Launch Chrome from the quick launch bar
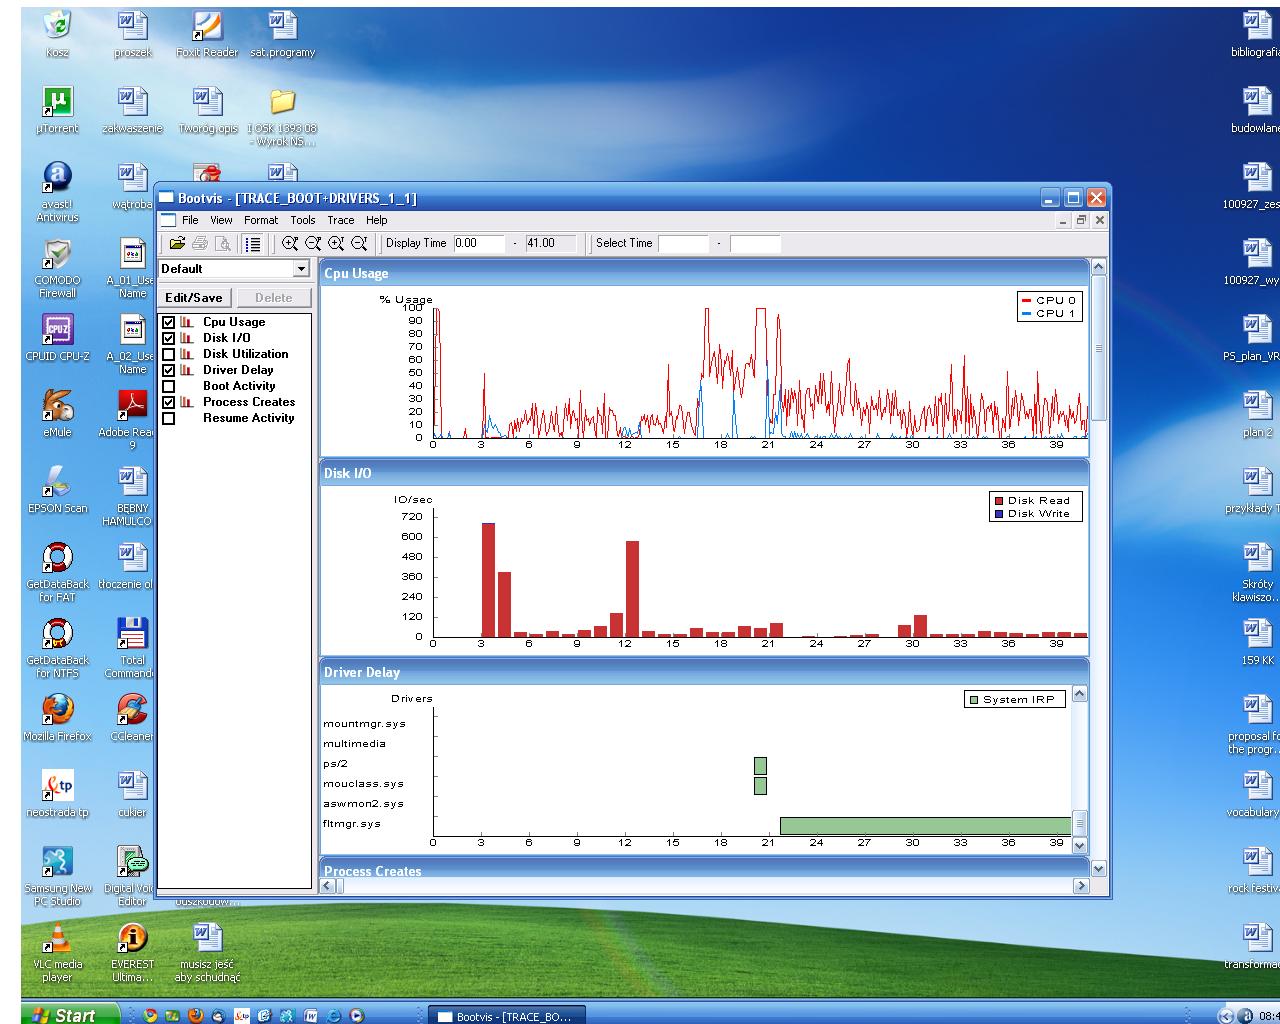This screenshot has height=1024, width=1280. tap(151, 1015)
